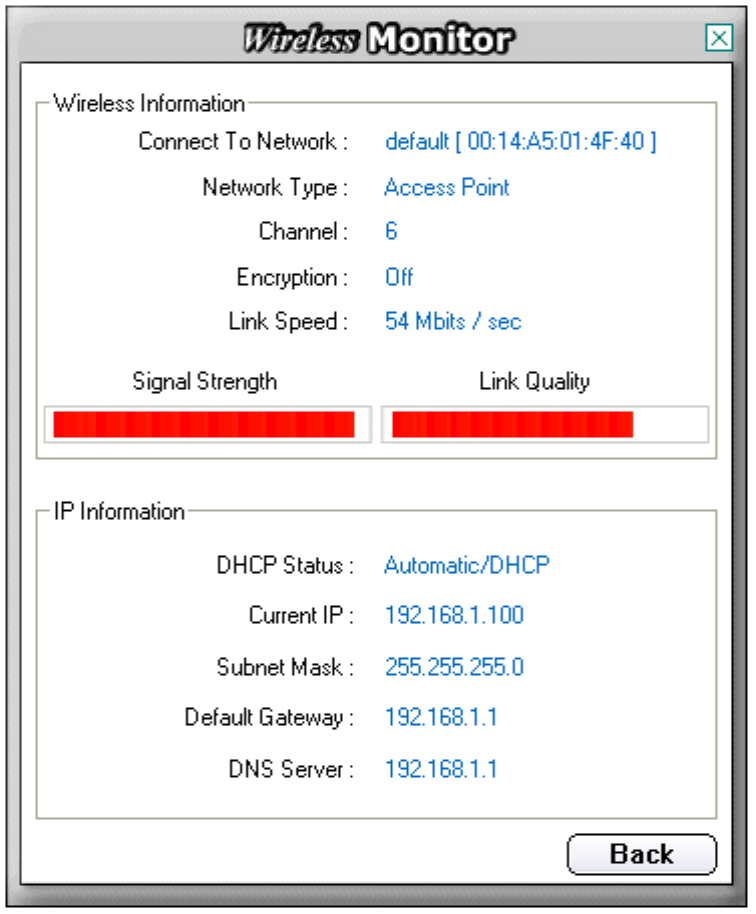Click the Connect To Network label
Image resolution: width=756 pixels, height=914 pixels.
(x=242, y=142)
